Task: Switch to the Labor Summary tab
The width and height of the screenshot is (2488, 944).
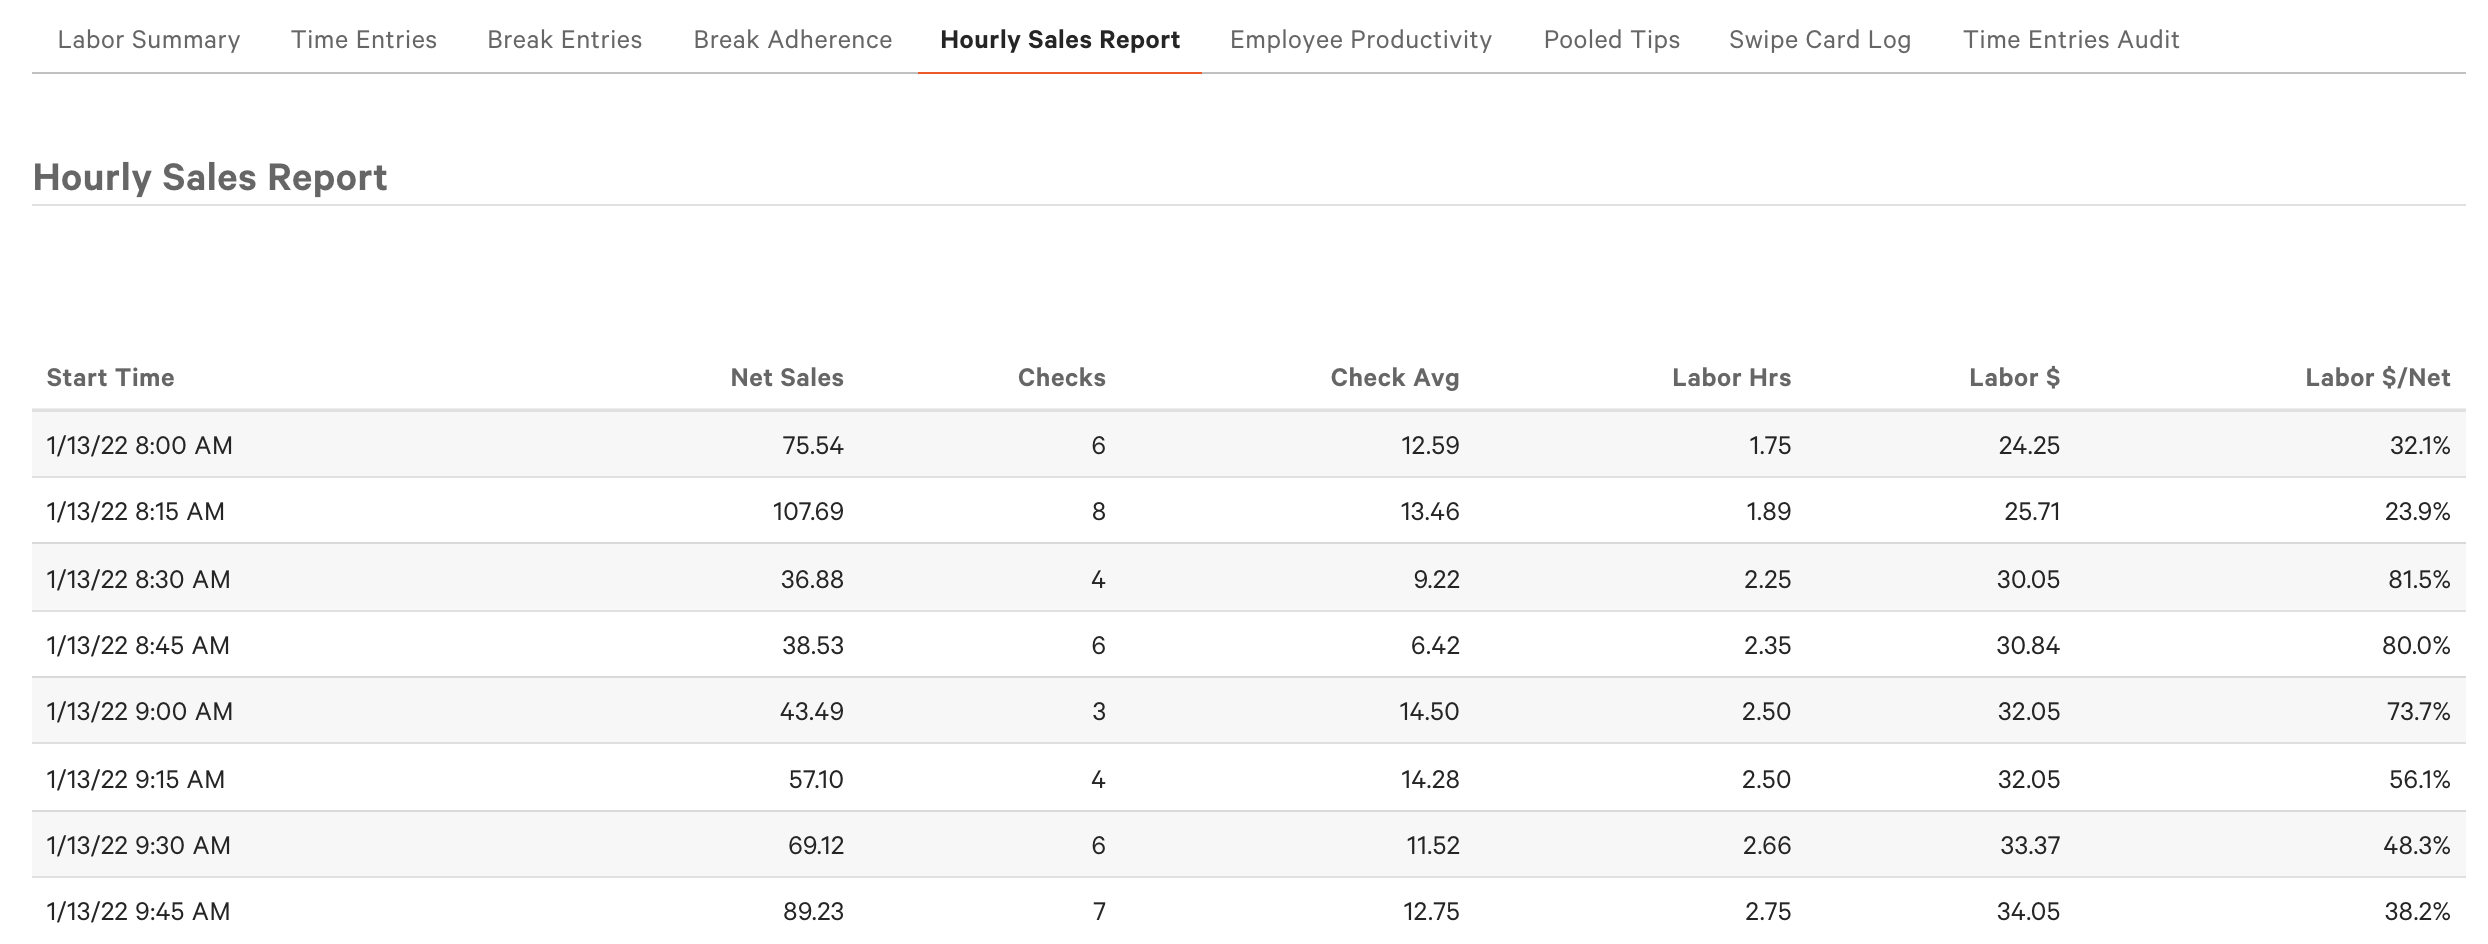Action: [x=148, y=40]
